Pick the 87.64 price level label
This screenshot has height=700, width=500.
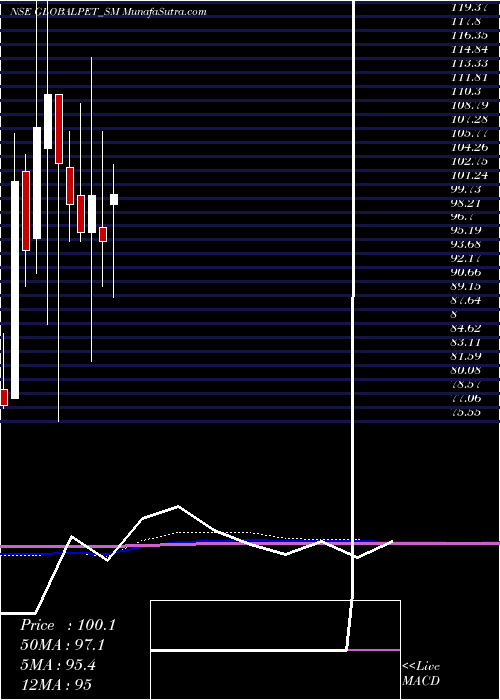[x=467, y=300]
